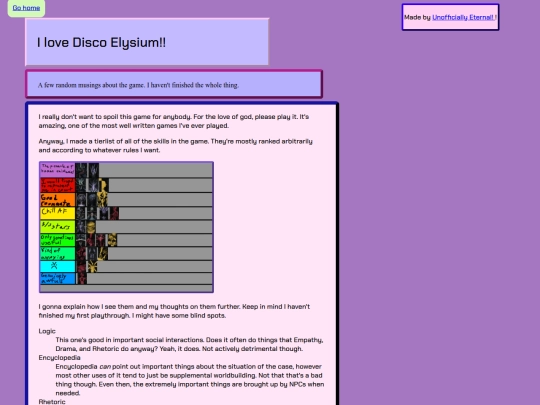This screenshot has height=405, width=540.
Task: Click the 'I love Disco Elysium!!' heading
Action: [x=101, y=43]
